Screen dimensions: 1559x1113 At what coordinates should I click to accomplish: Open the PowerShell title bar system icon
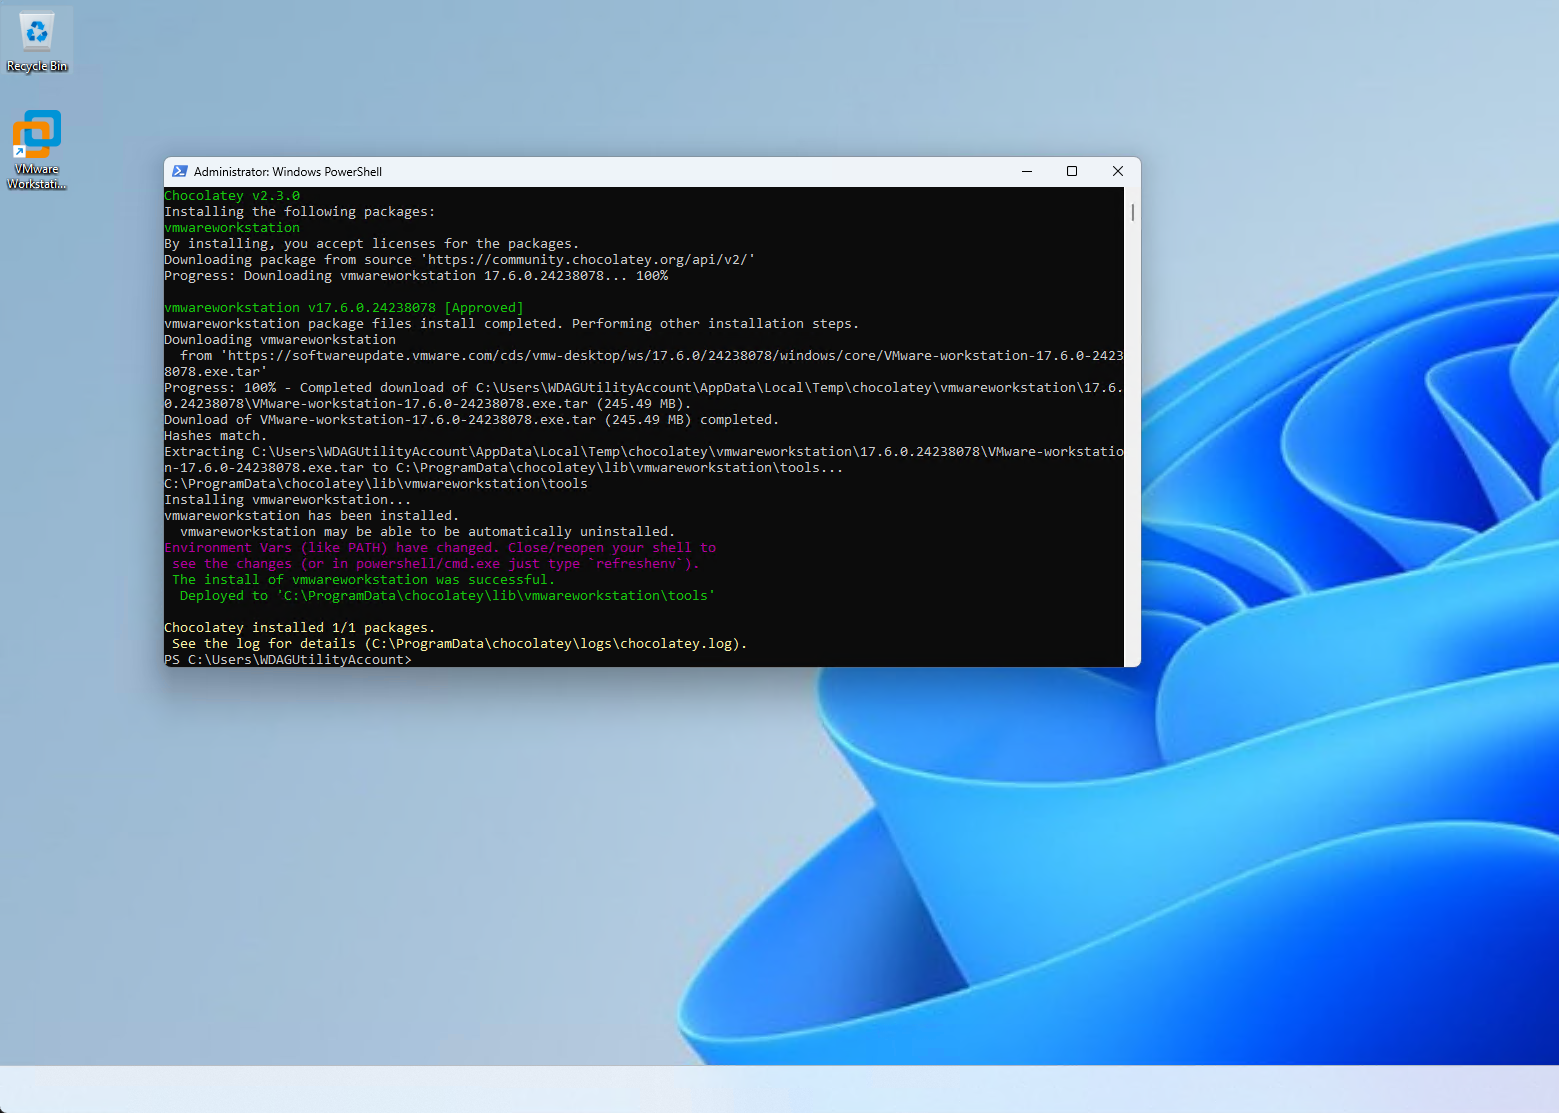coord(180,172)
